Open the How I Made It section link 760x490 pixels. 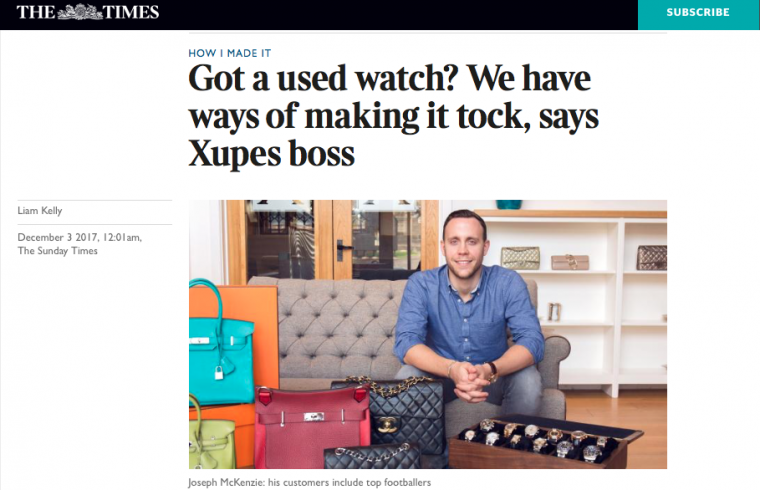tap(230, 53)
